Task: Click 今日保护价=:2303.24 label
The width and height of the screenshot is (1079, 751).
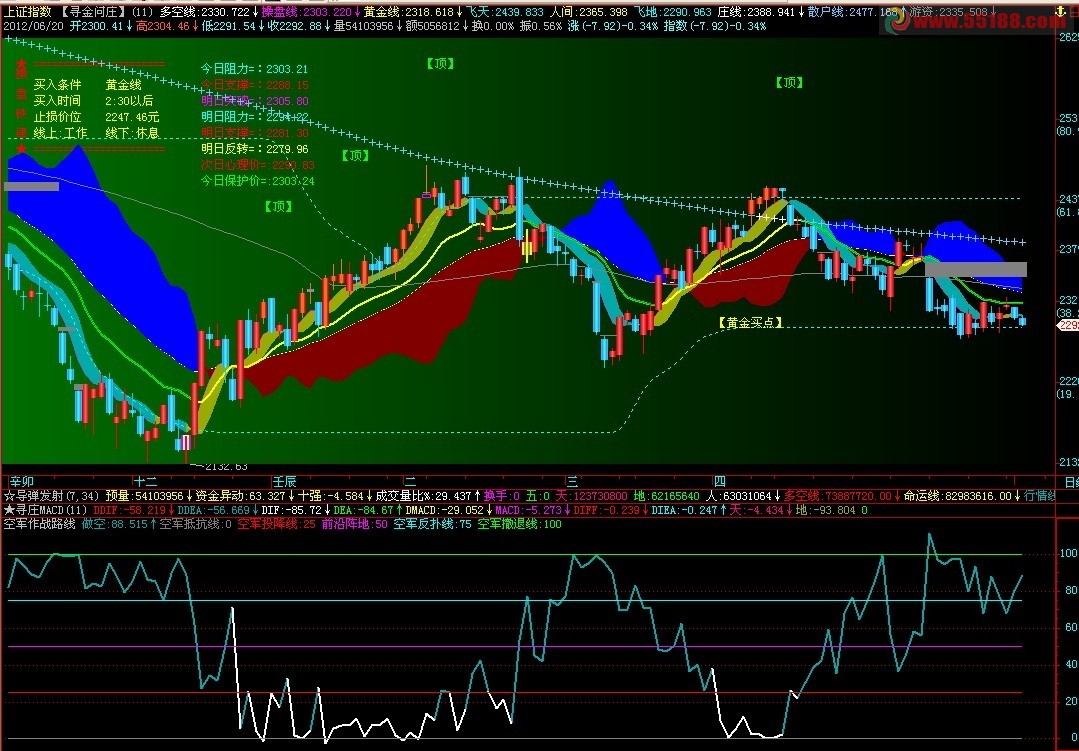Action: [258, 180]
